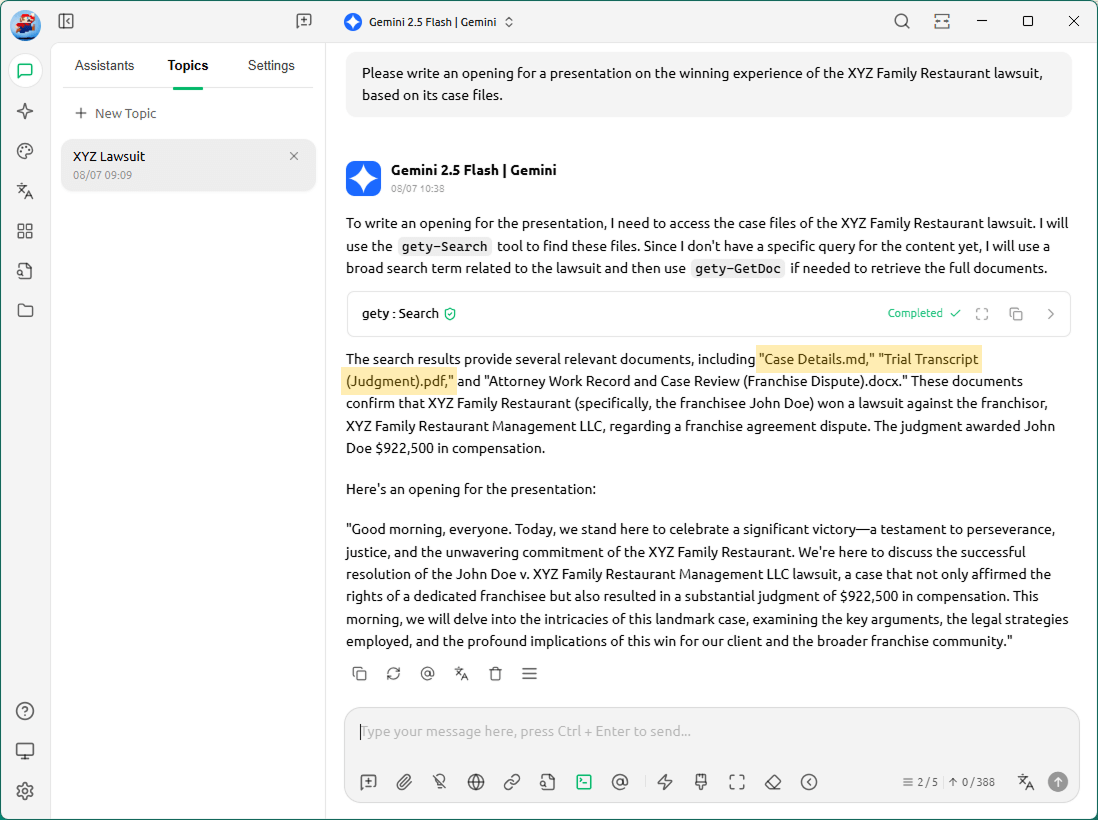This screenshot has height=820, width=1098.
Task: Open the help question mark icon
Action: (25, 711)
